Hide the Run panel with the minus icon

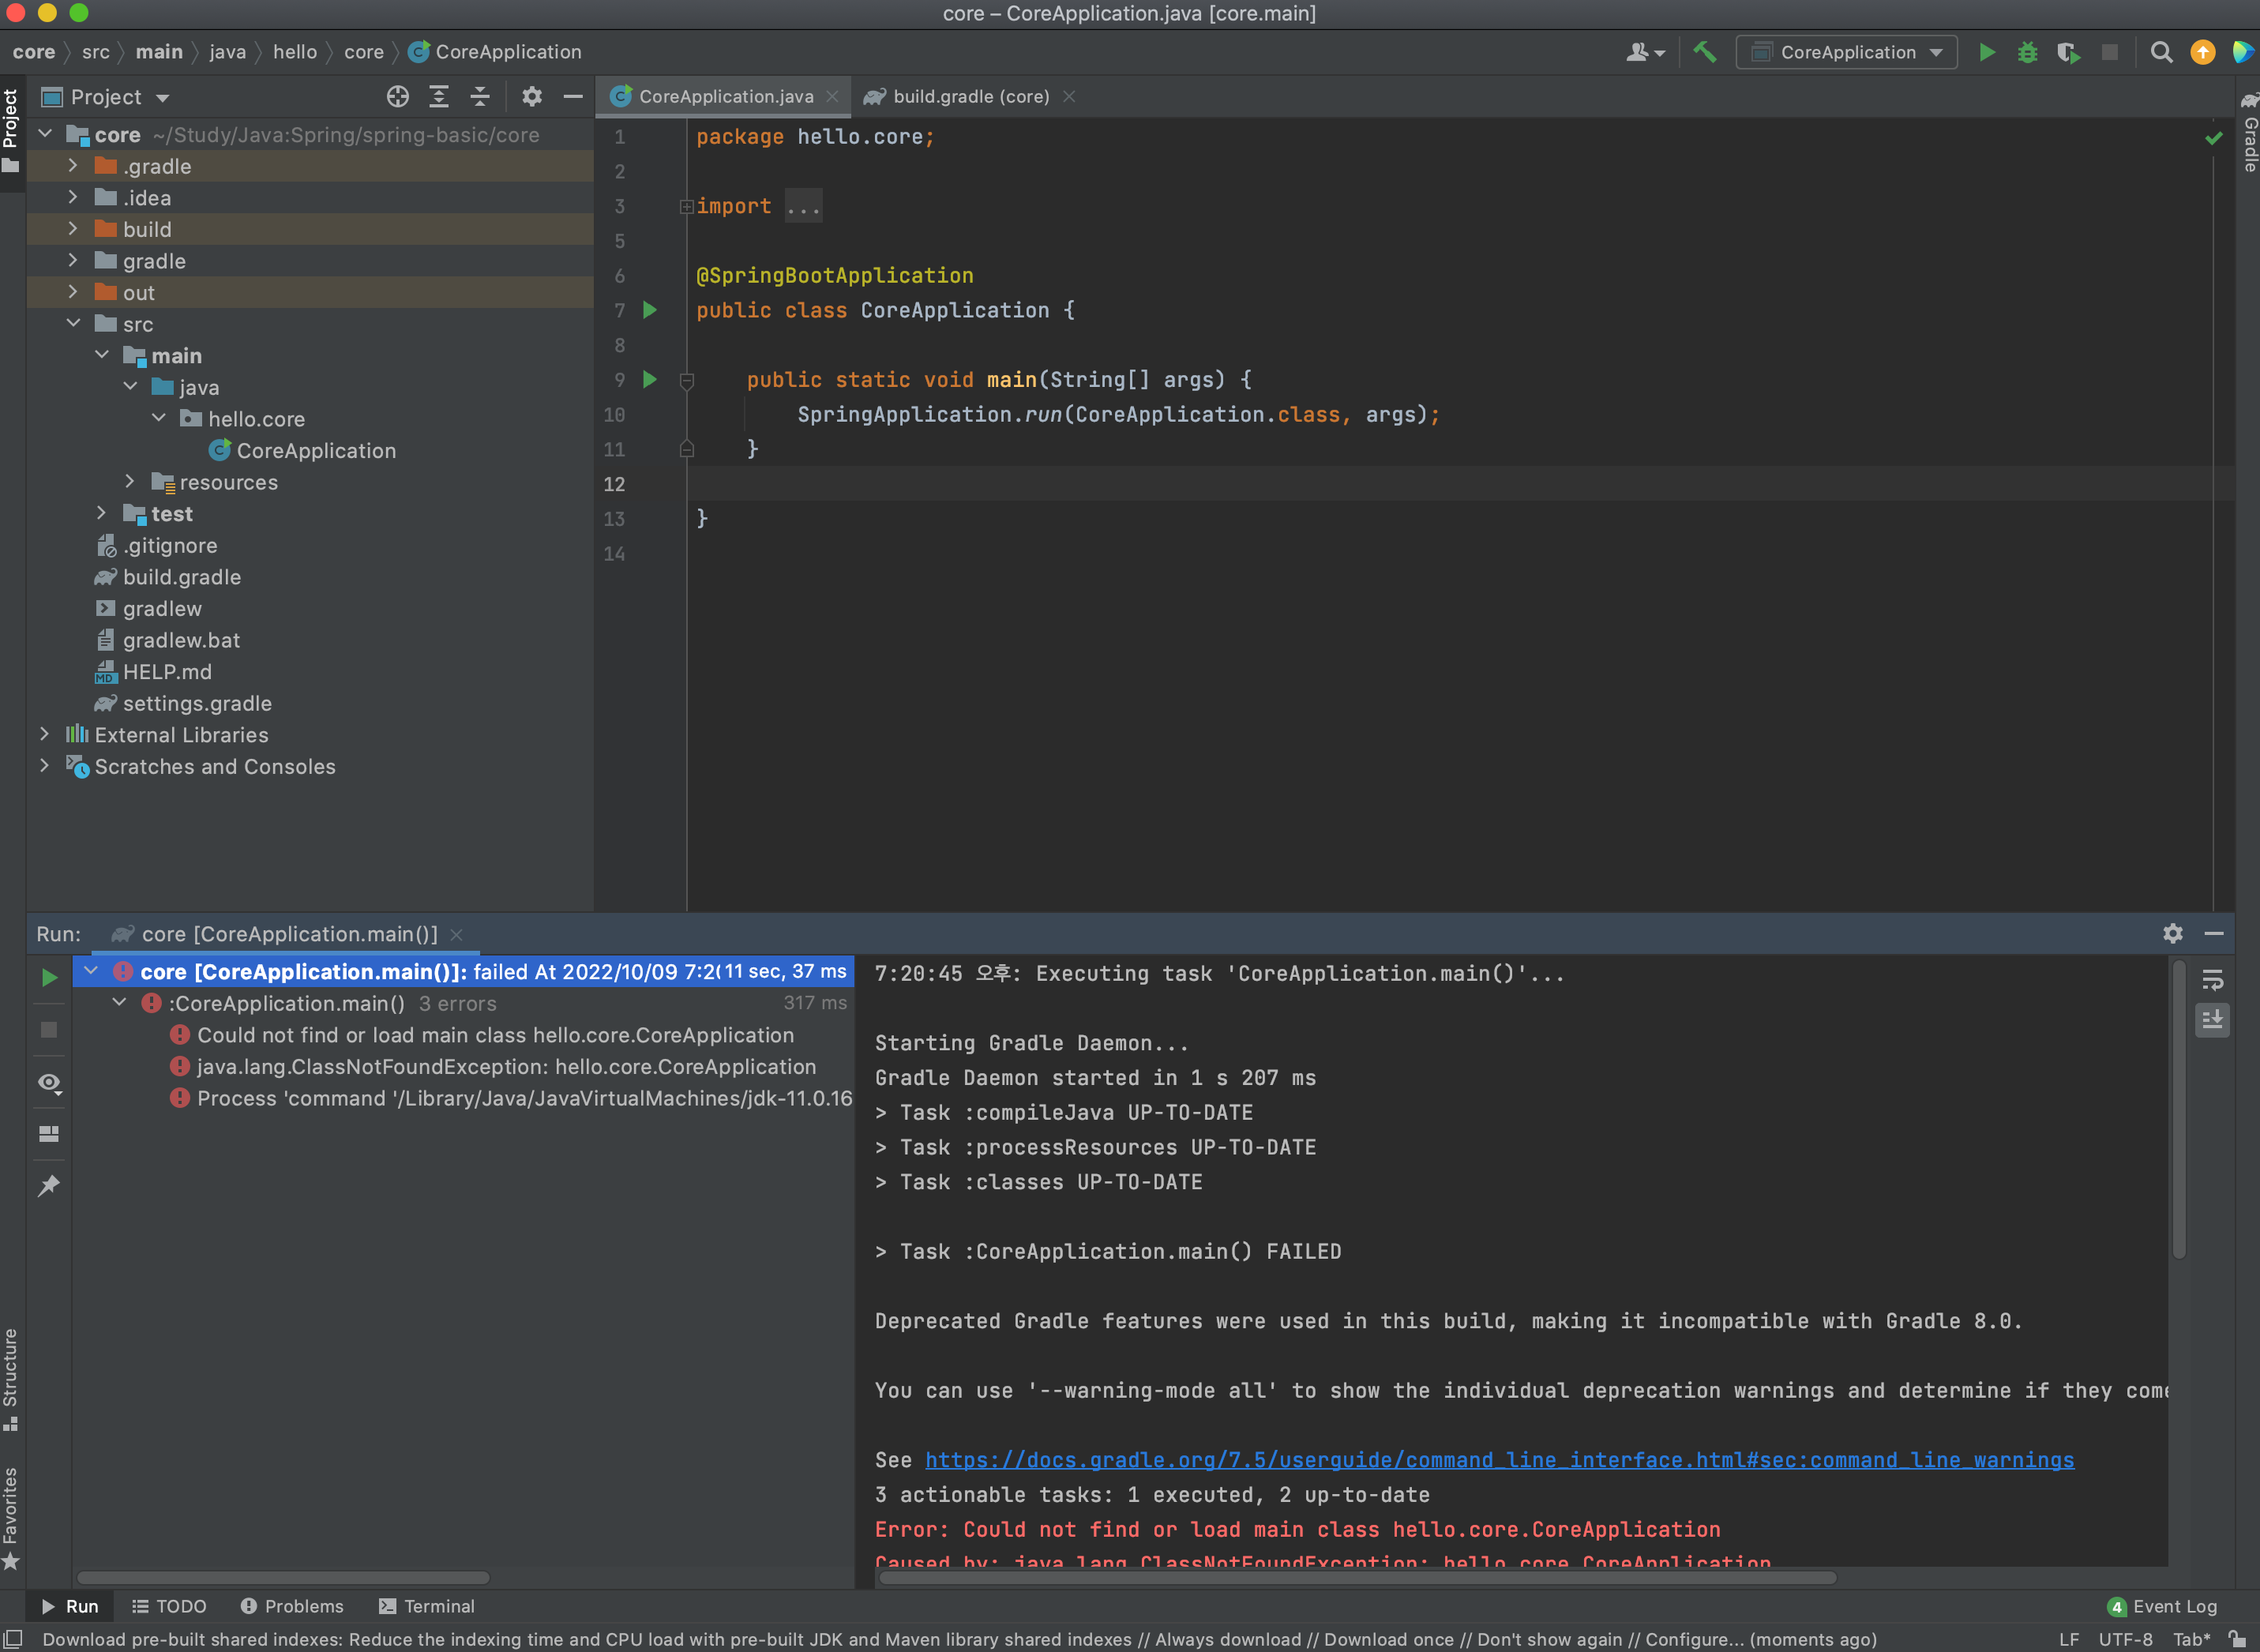[2214, 933]
